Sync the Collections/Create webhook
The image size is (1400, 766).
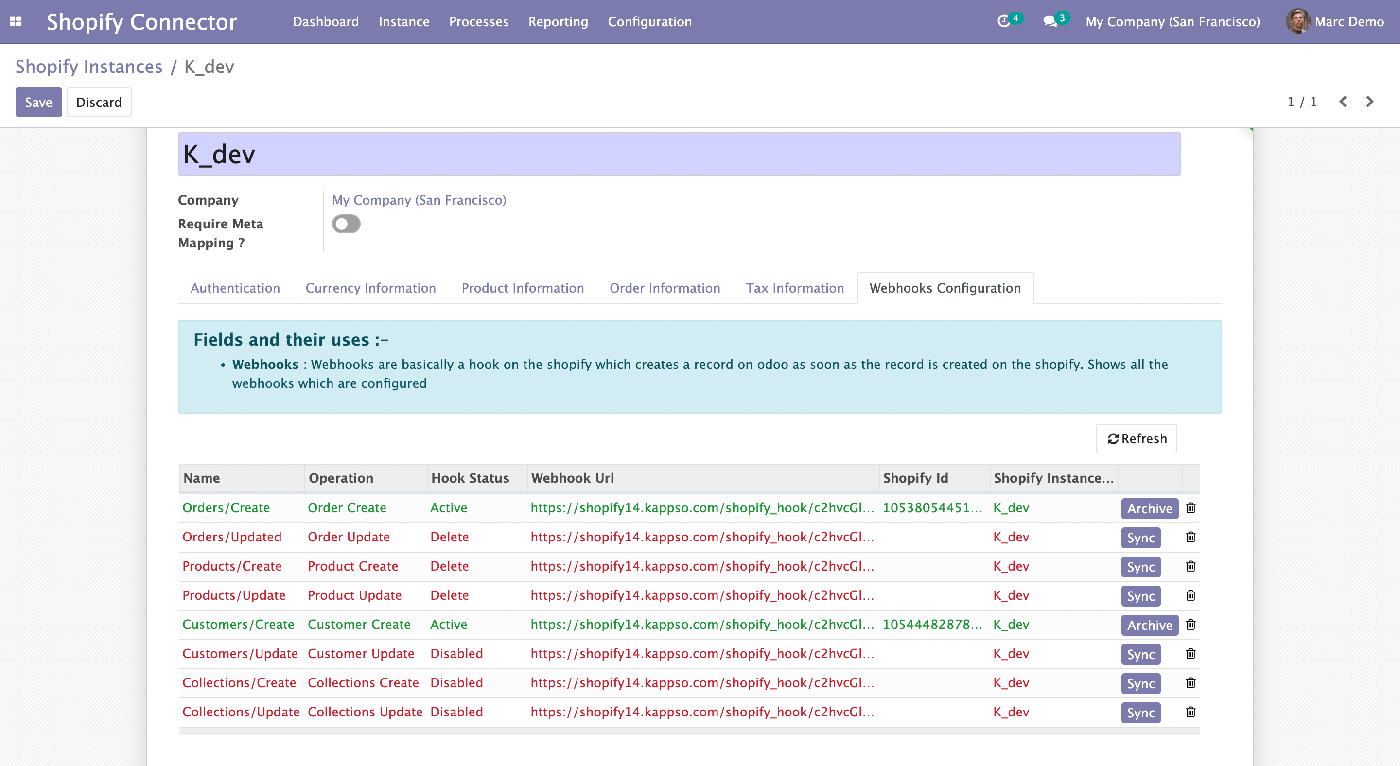pyautogui.click(x=1141, y=684)
